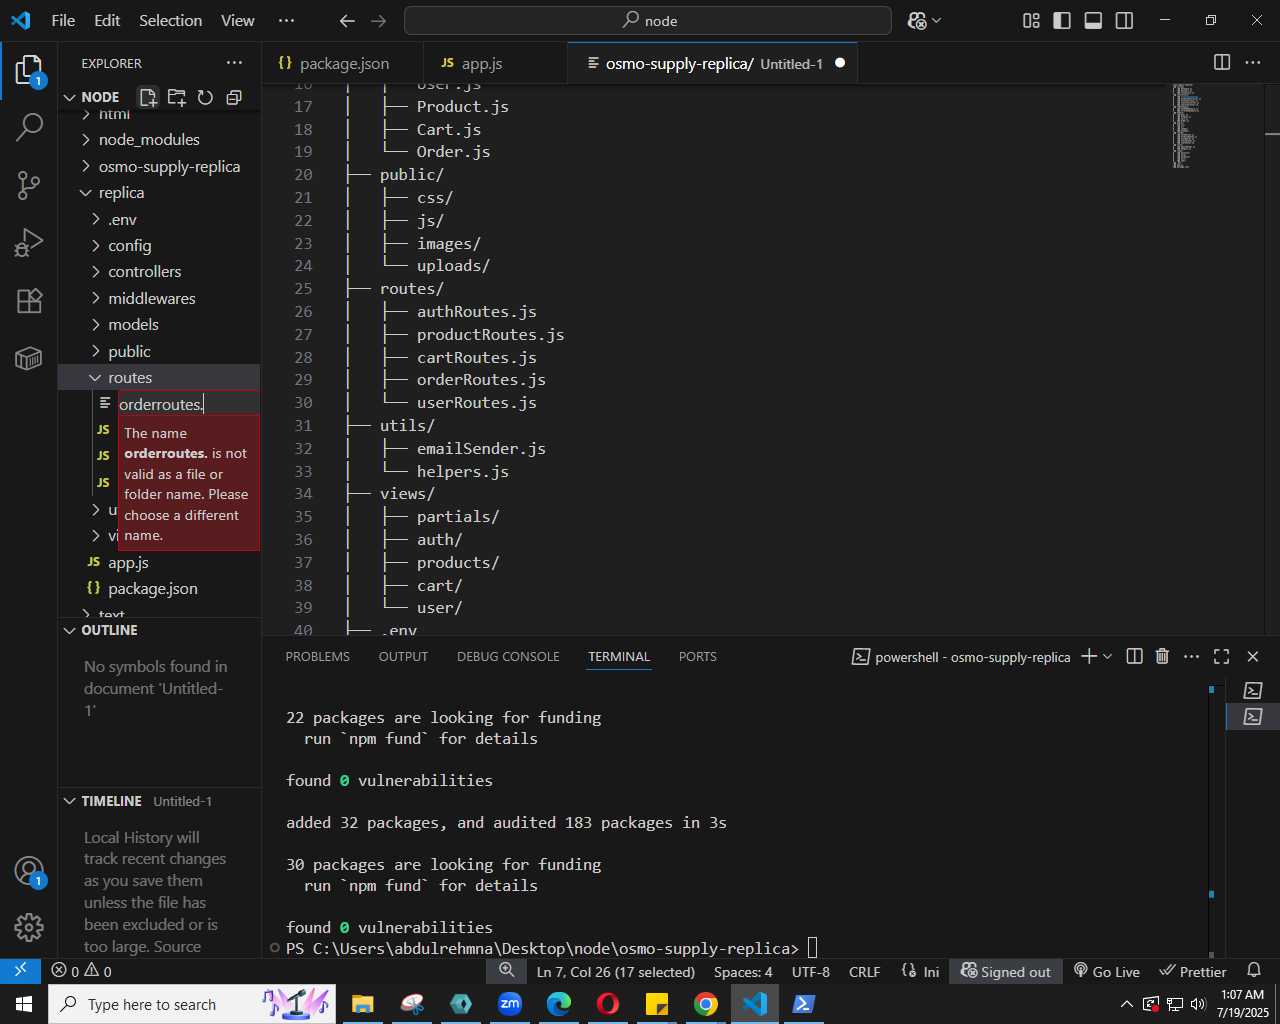Split the terminal panel
The image size is (1280, 1024).
pos(1134,656)
